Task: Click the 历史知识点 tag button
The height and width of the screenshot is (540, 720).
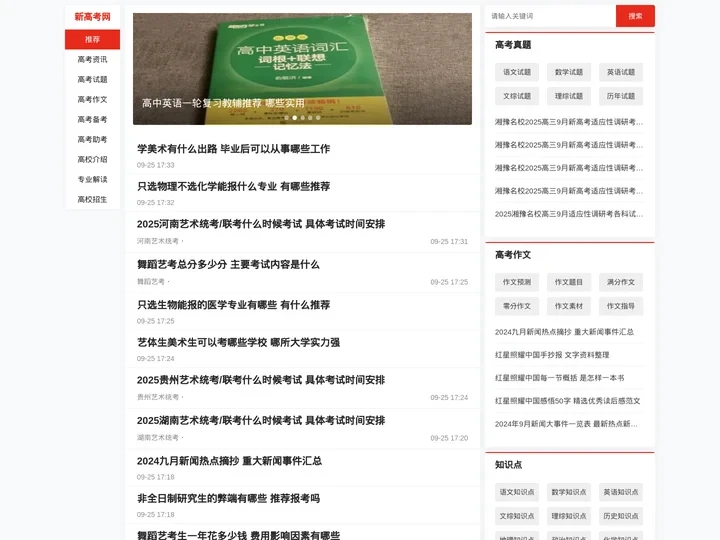Action: [x=621, y=516]
